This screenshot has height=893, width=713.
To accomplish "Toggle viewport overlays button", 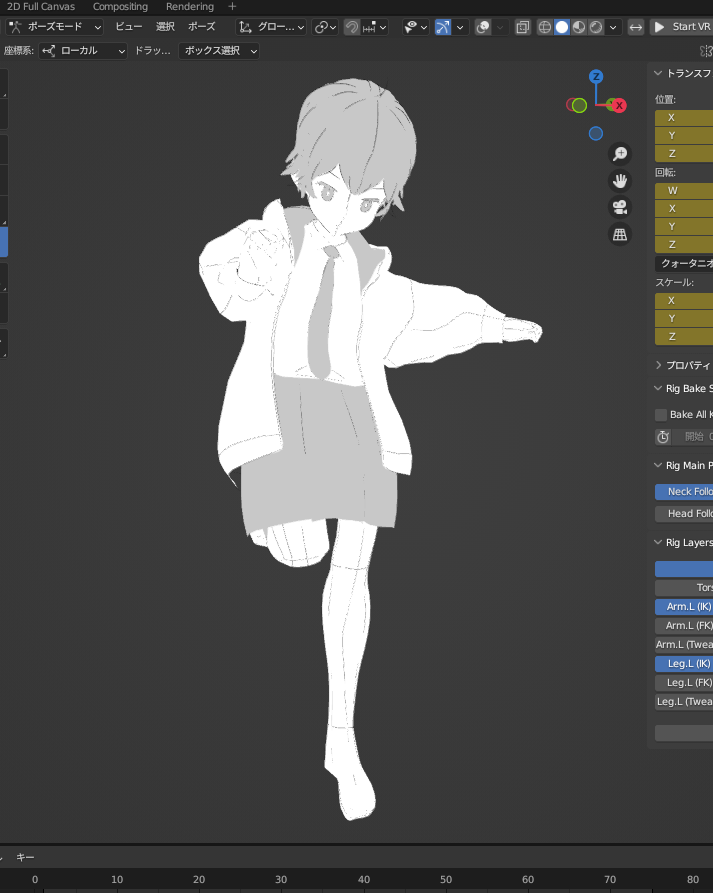I will (483, 27).
